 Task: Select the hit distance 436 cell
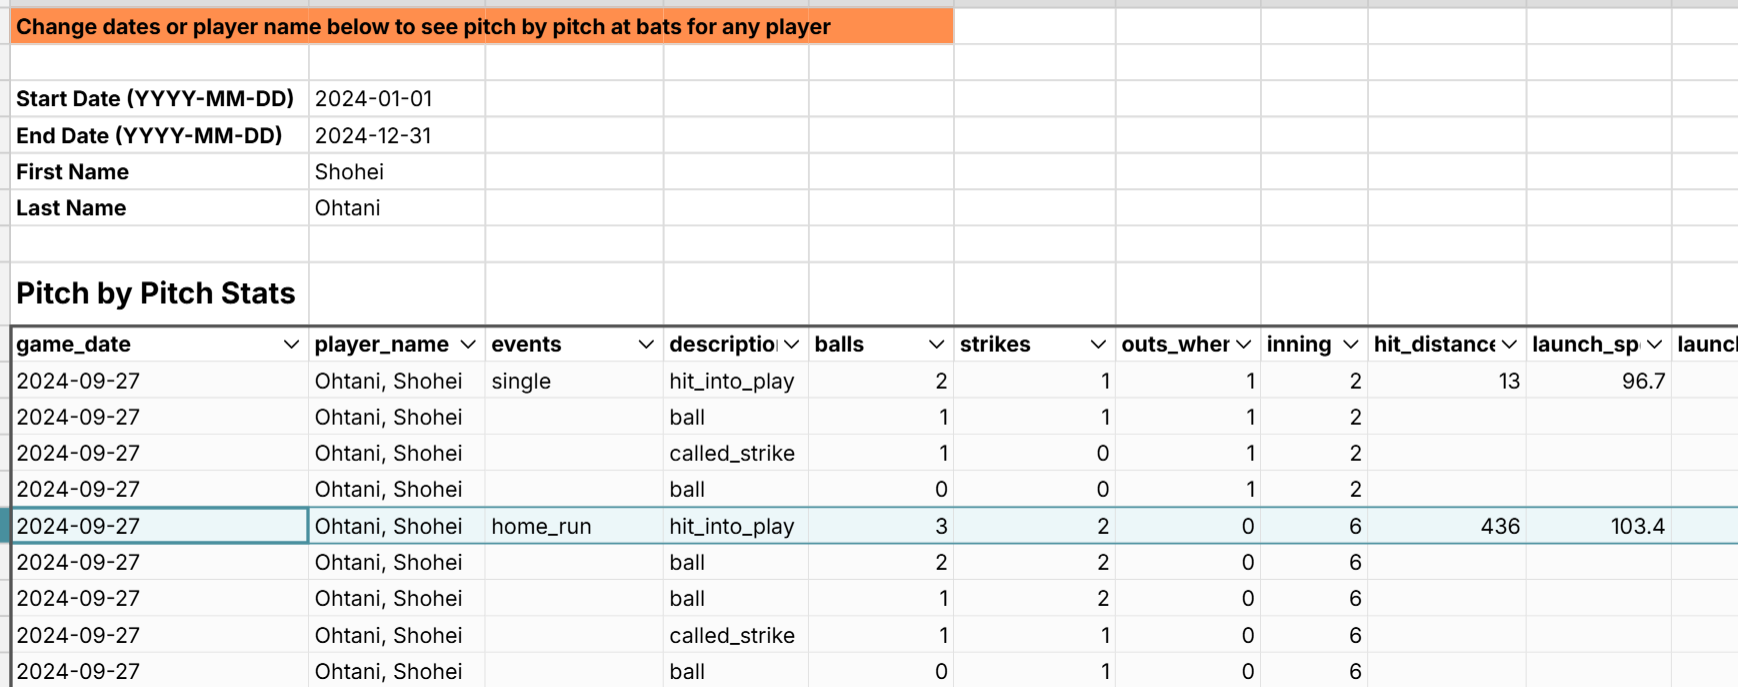click(1446, 526)
